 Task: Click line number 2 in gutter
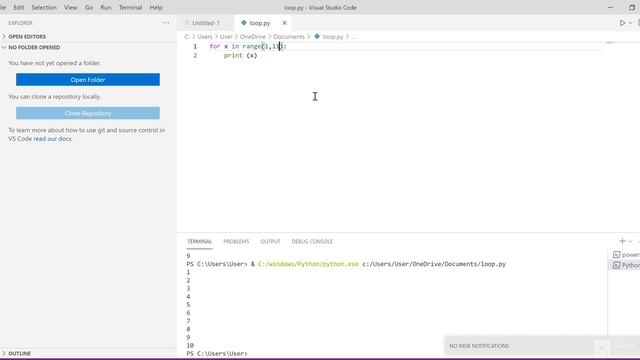click(195, 56)
